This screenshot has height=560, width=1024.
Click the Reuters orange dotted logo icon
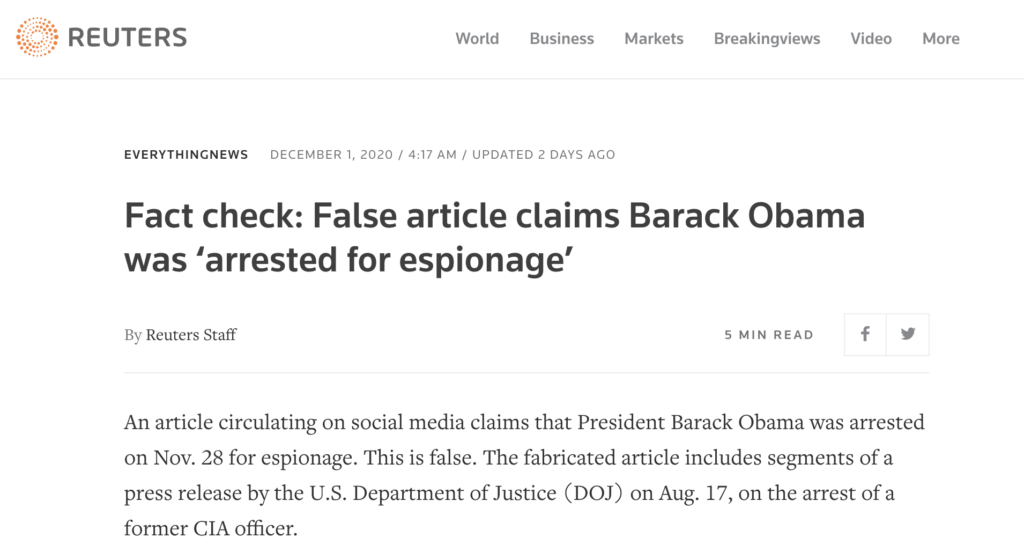click(37, 38)
